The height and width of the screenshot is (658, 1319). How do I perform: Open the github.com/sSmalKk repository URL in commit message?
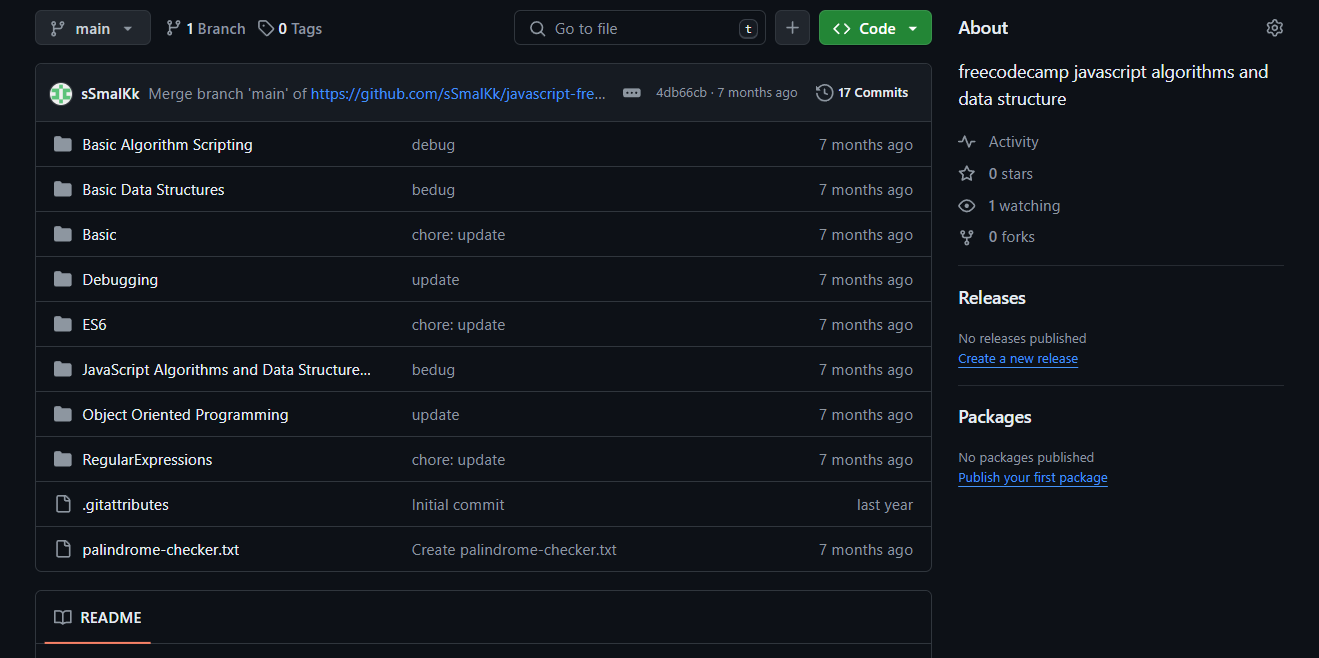pyautogui.click(x=458, y=93)
